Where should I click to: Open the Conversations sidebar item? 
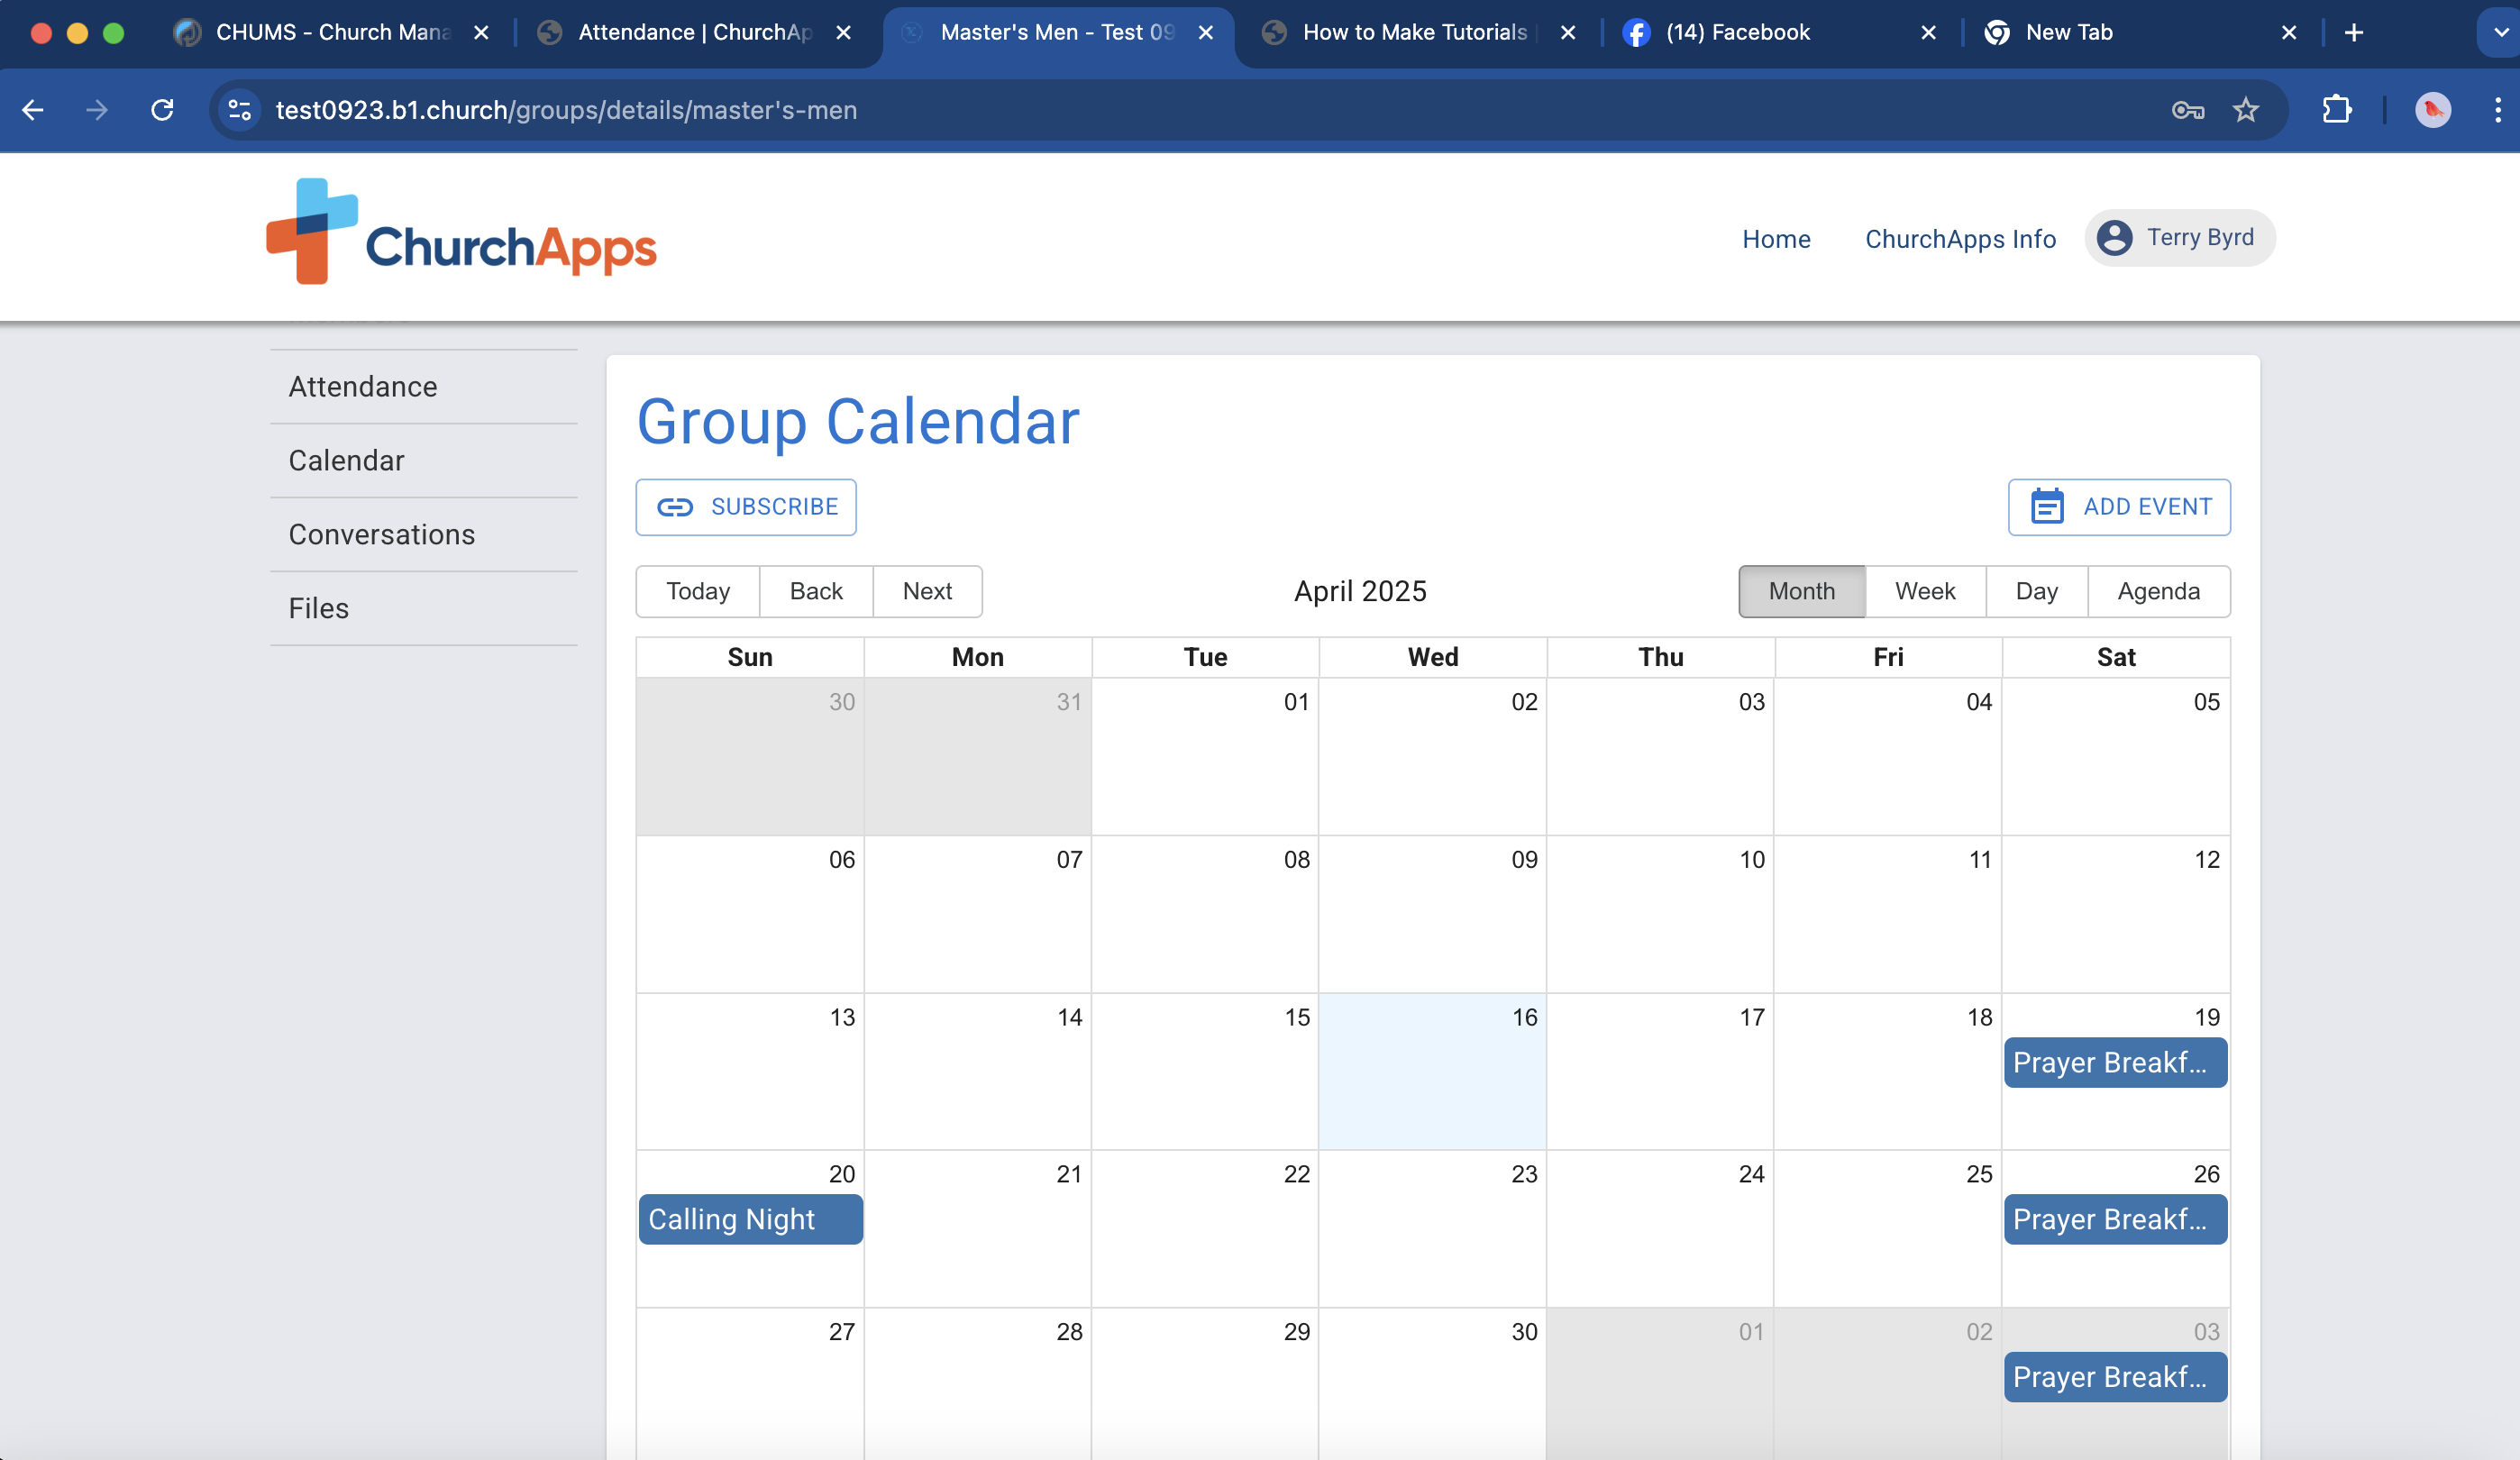(x=381, y=534)
